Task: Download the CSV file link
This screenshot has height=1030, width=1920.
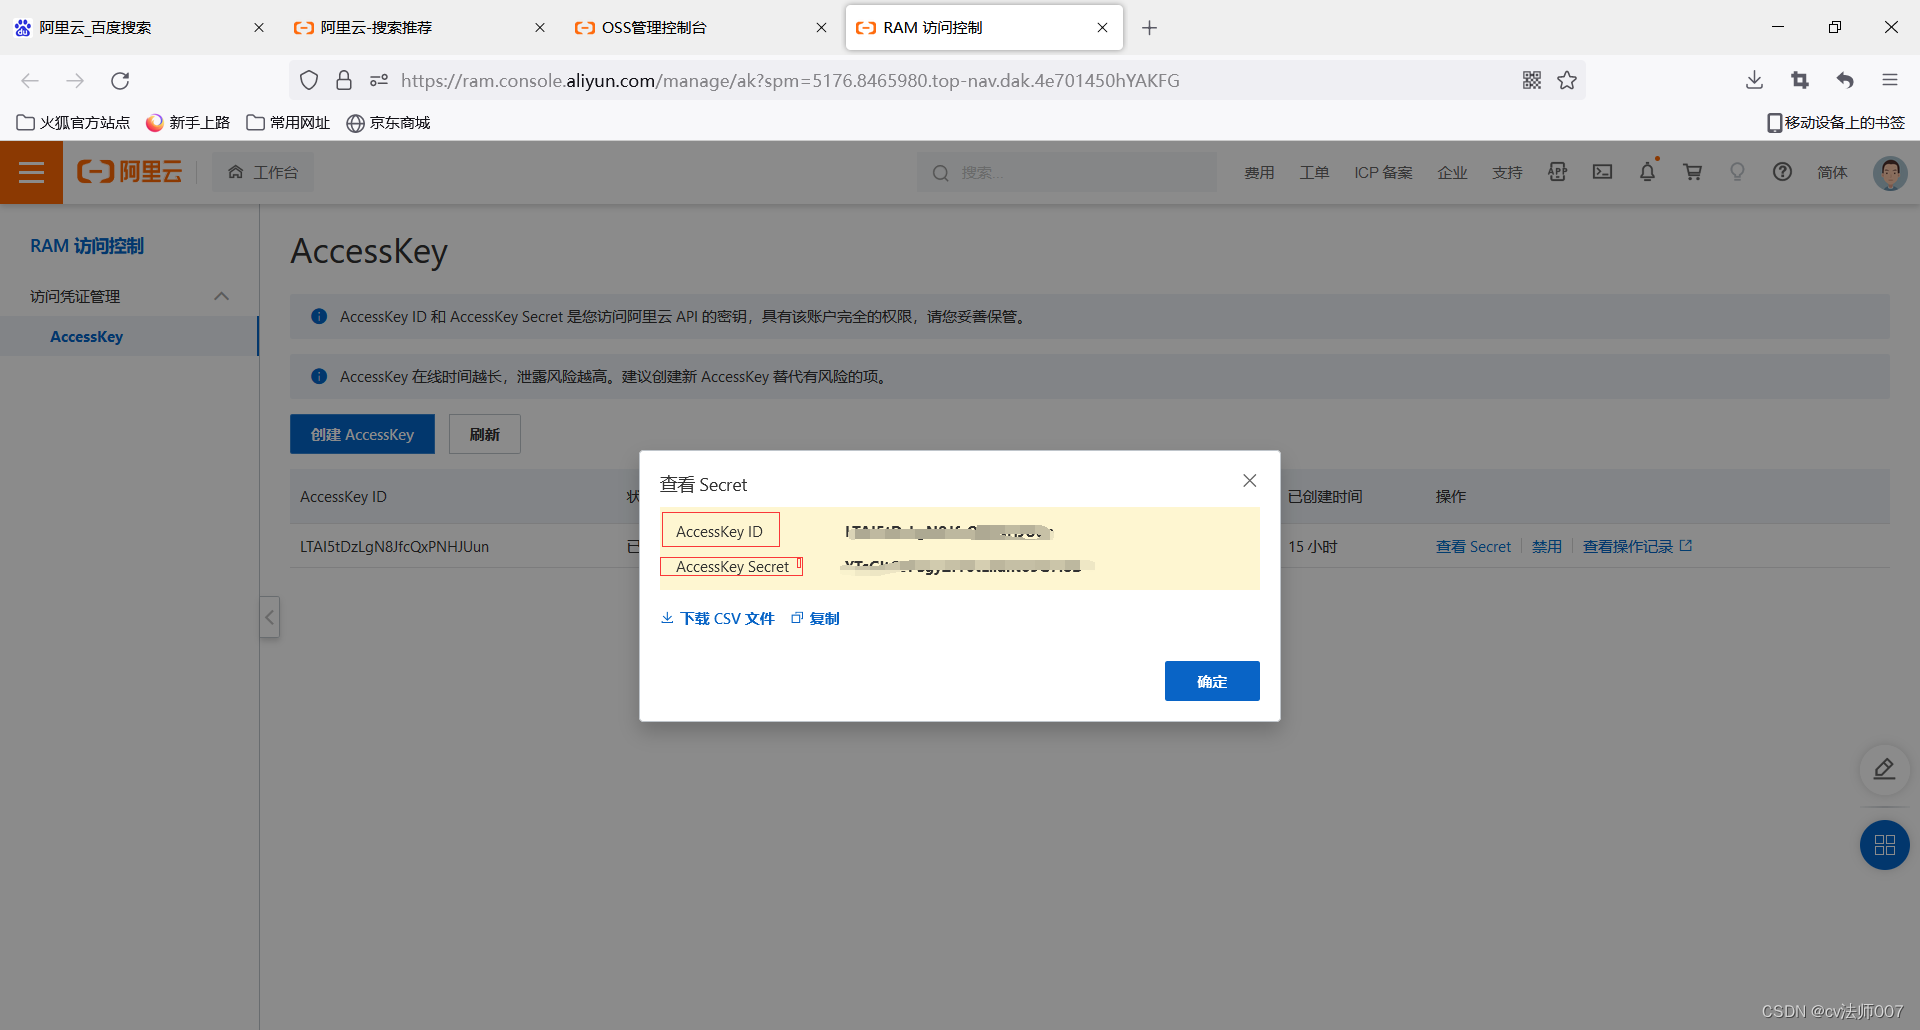Action: [x=718, y=619]
